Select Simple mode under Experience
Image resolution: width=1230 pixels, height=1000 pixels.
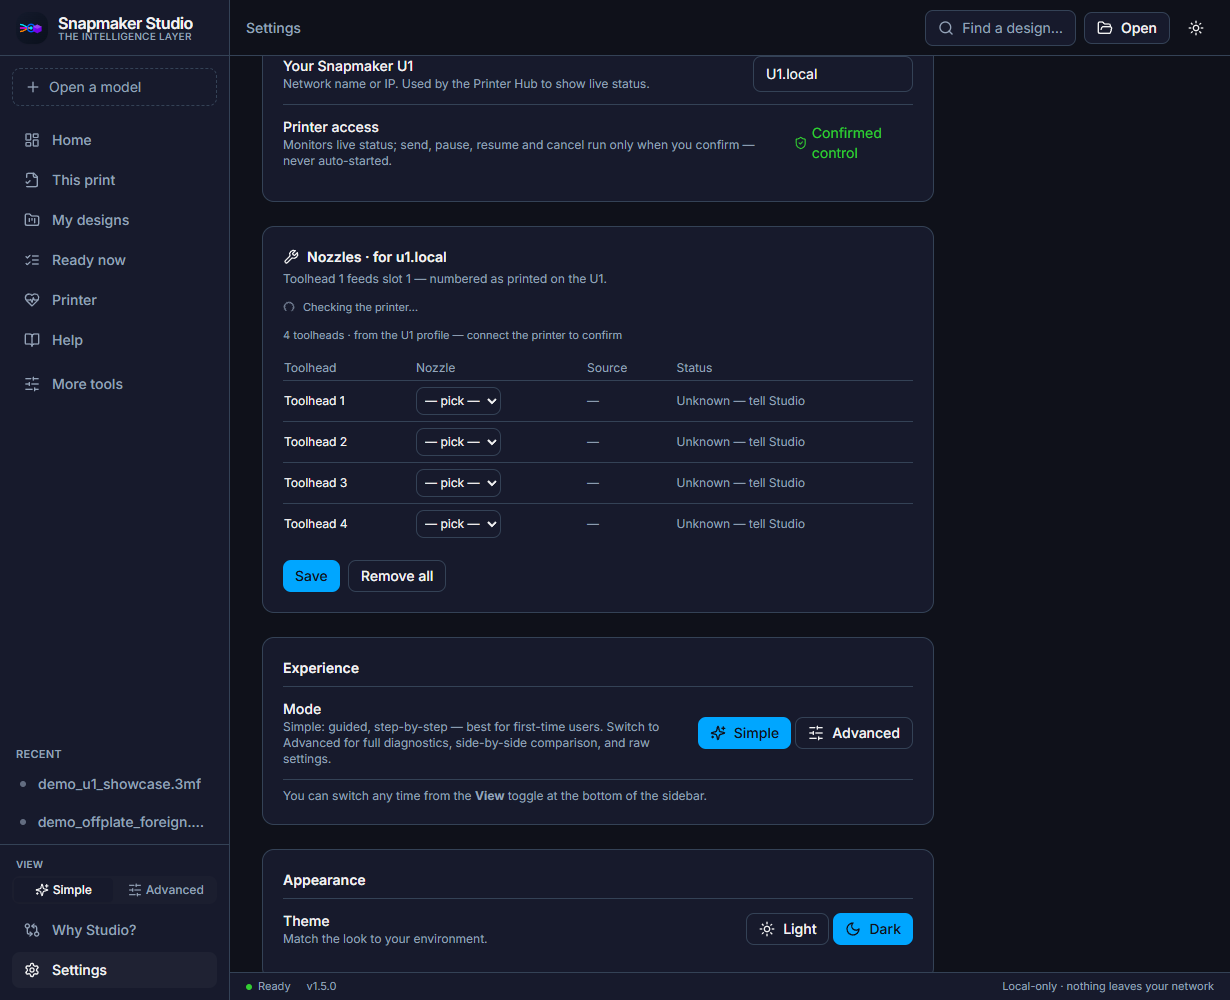coord(744,733)
